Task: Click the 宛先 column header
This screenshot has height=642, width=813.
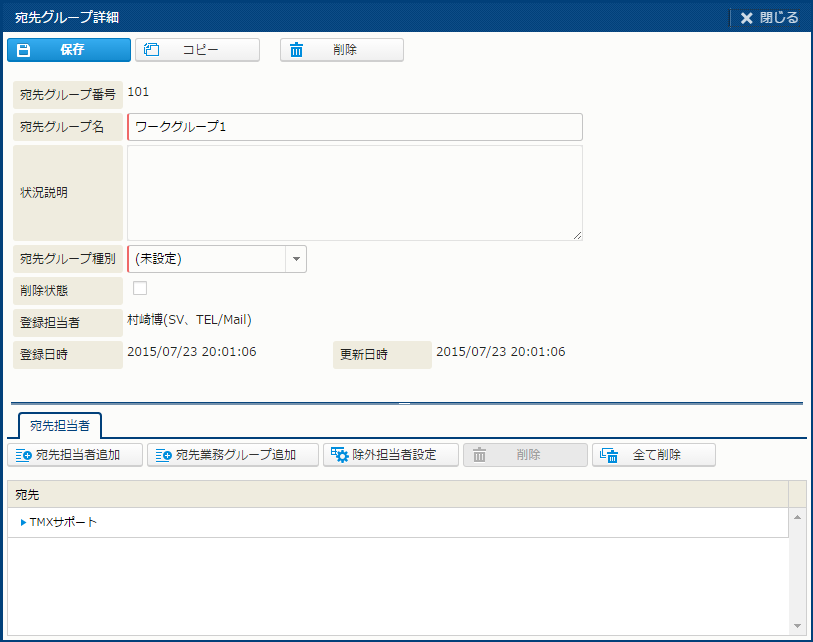Action: (397, 495)
